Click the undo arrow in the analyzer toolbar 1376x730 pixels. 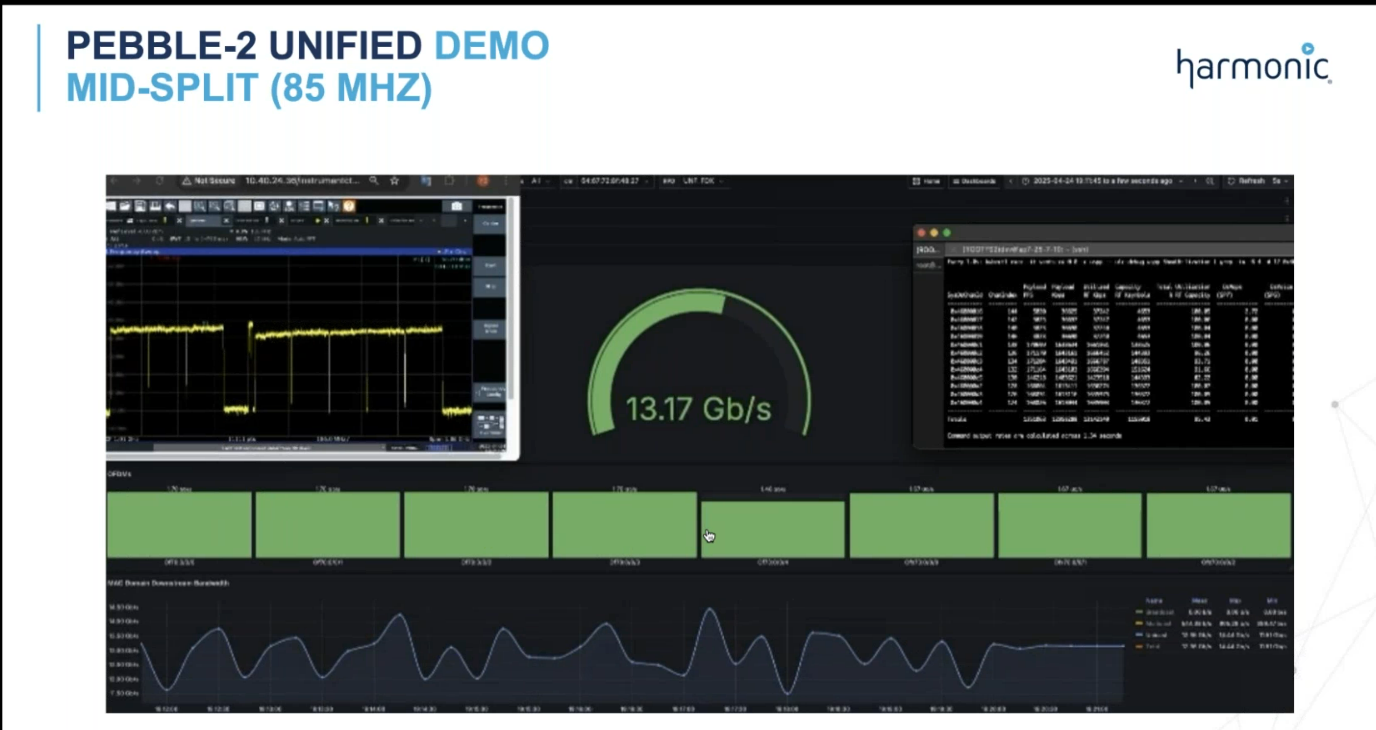pyautogui.click(x=170, y=206)
